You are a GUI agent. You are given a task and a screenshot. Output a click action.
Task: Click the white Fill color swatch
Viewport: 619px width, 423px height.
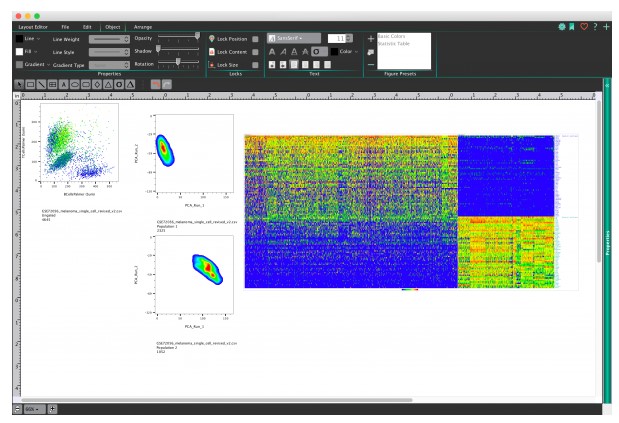click(x=19, y=52)
